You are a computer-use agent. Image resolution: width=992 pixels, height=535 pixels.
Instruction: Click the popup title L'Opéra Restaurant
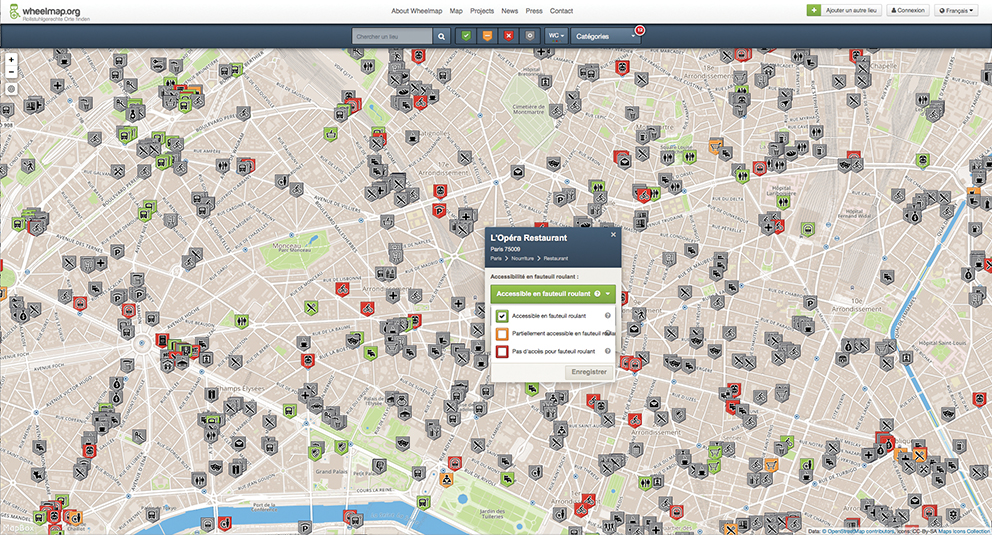tap(529, 238)
